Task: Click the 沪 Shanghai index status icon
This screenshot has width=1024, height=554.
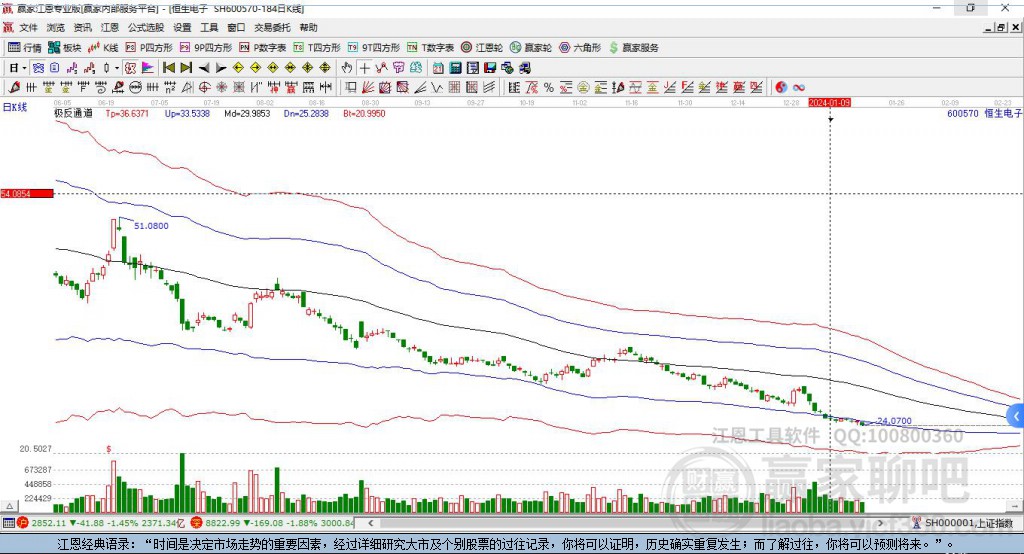Action: click(x=23, y=523)
